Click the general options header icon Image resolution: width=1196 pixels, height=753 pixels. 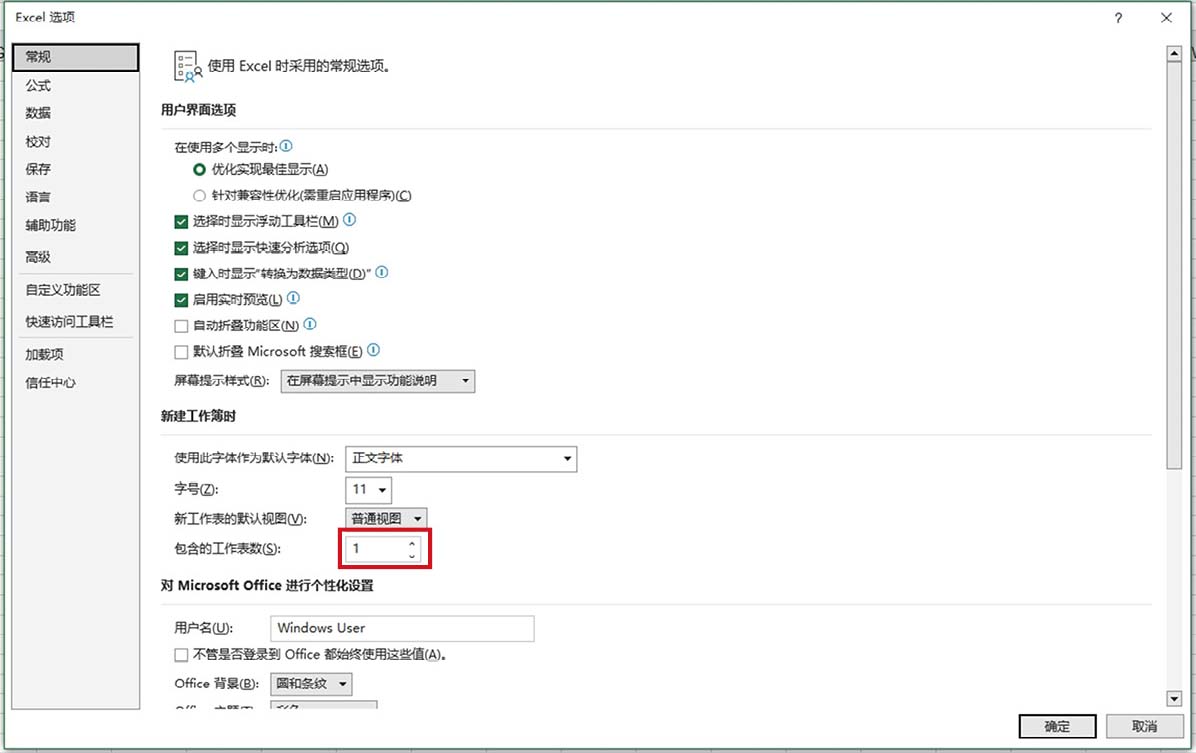point(188,66)
